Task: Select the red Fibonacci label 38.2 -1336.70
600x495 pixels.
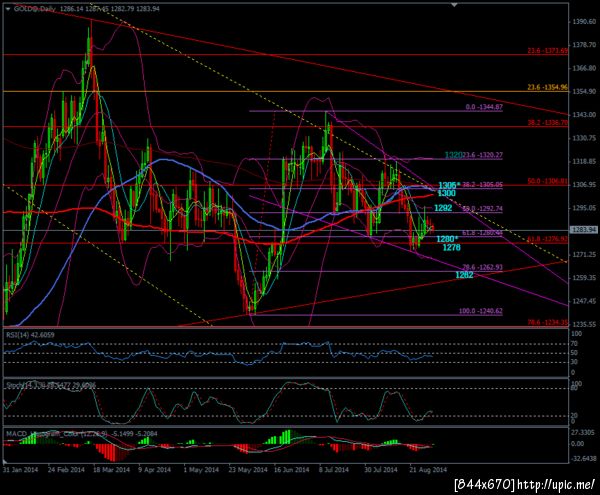Action: pos(548,123)
